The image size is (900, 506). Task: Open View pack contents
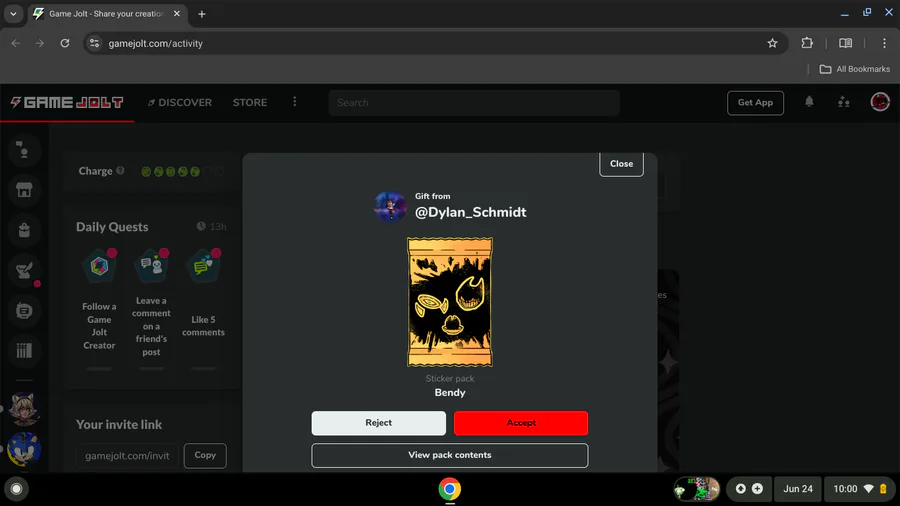point(449,455)
